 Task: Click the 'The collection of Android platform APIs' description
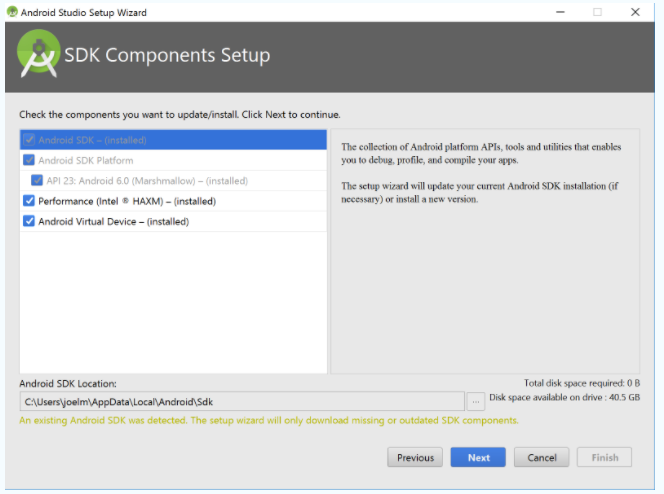pyautogui.click(x=481, y=153)
